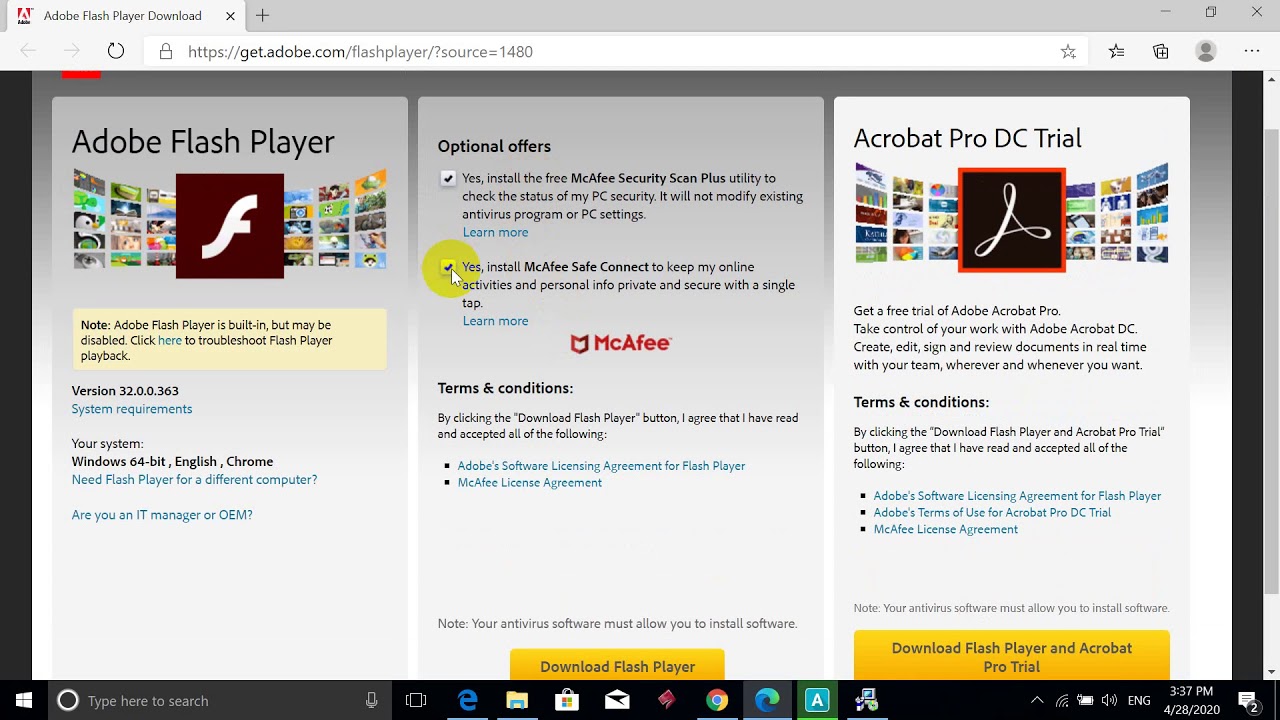Click the Flash Player logo image
The height and width of the screenshot is (720, 1280).
230,225
